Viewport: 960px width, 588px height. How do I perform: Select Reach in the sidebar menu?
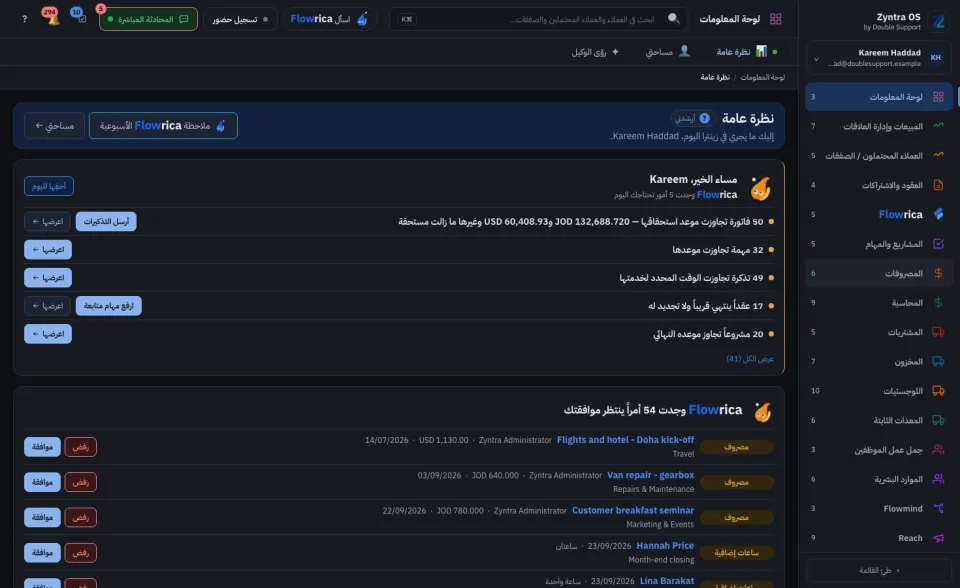coord(879,538)
